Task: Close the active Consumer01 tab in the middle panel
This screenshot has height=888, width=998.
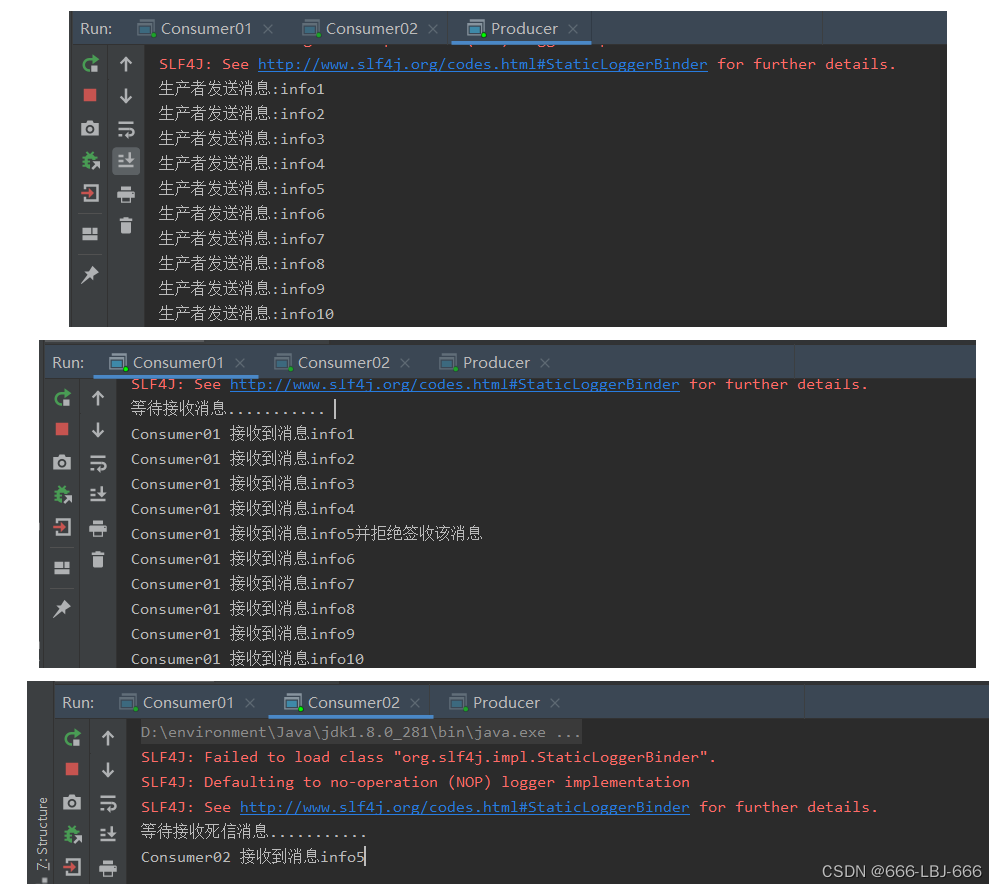Action: (x=240, y=363)
